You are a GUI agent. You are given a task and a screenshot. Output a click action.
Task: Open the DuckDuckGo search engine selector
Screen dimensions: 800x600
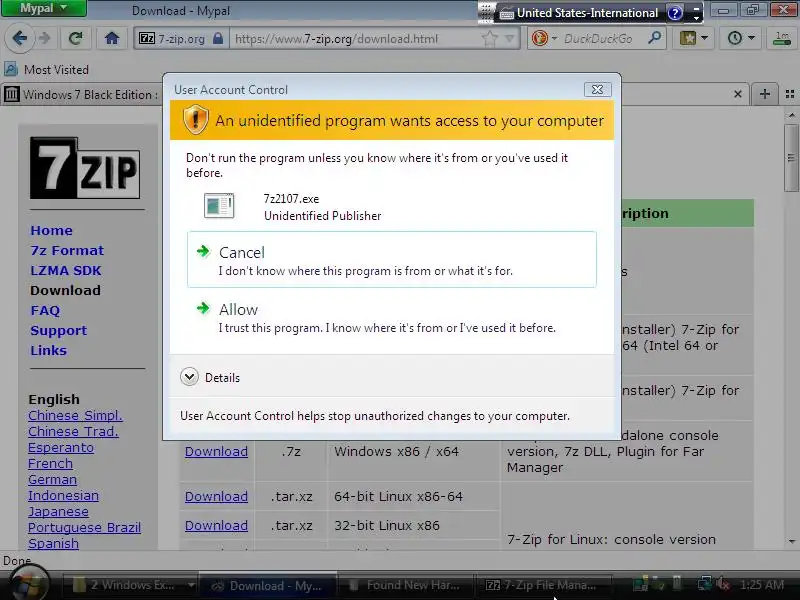point(544,38)
